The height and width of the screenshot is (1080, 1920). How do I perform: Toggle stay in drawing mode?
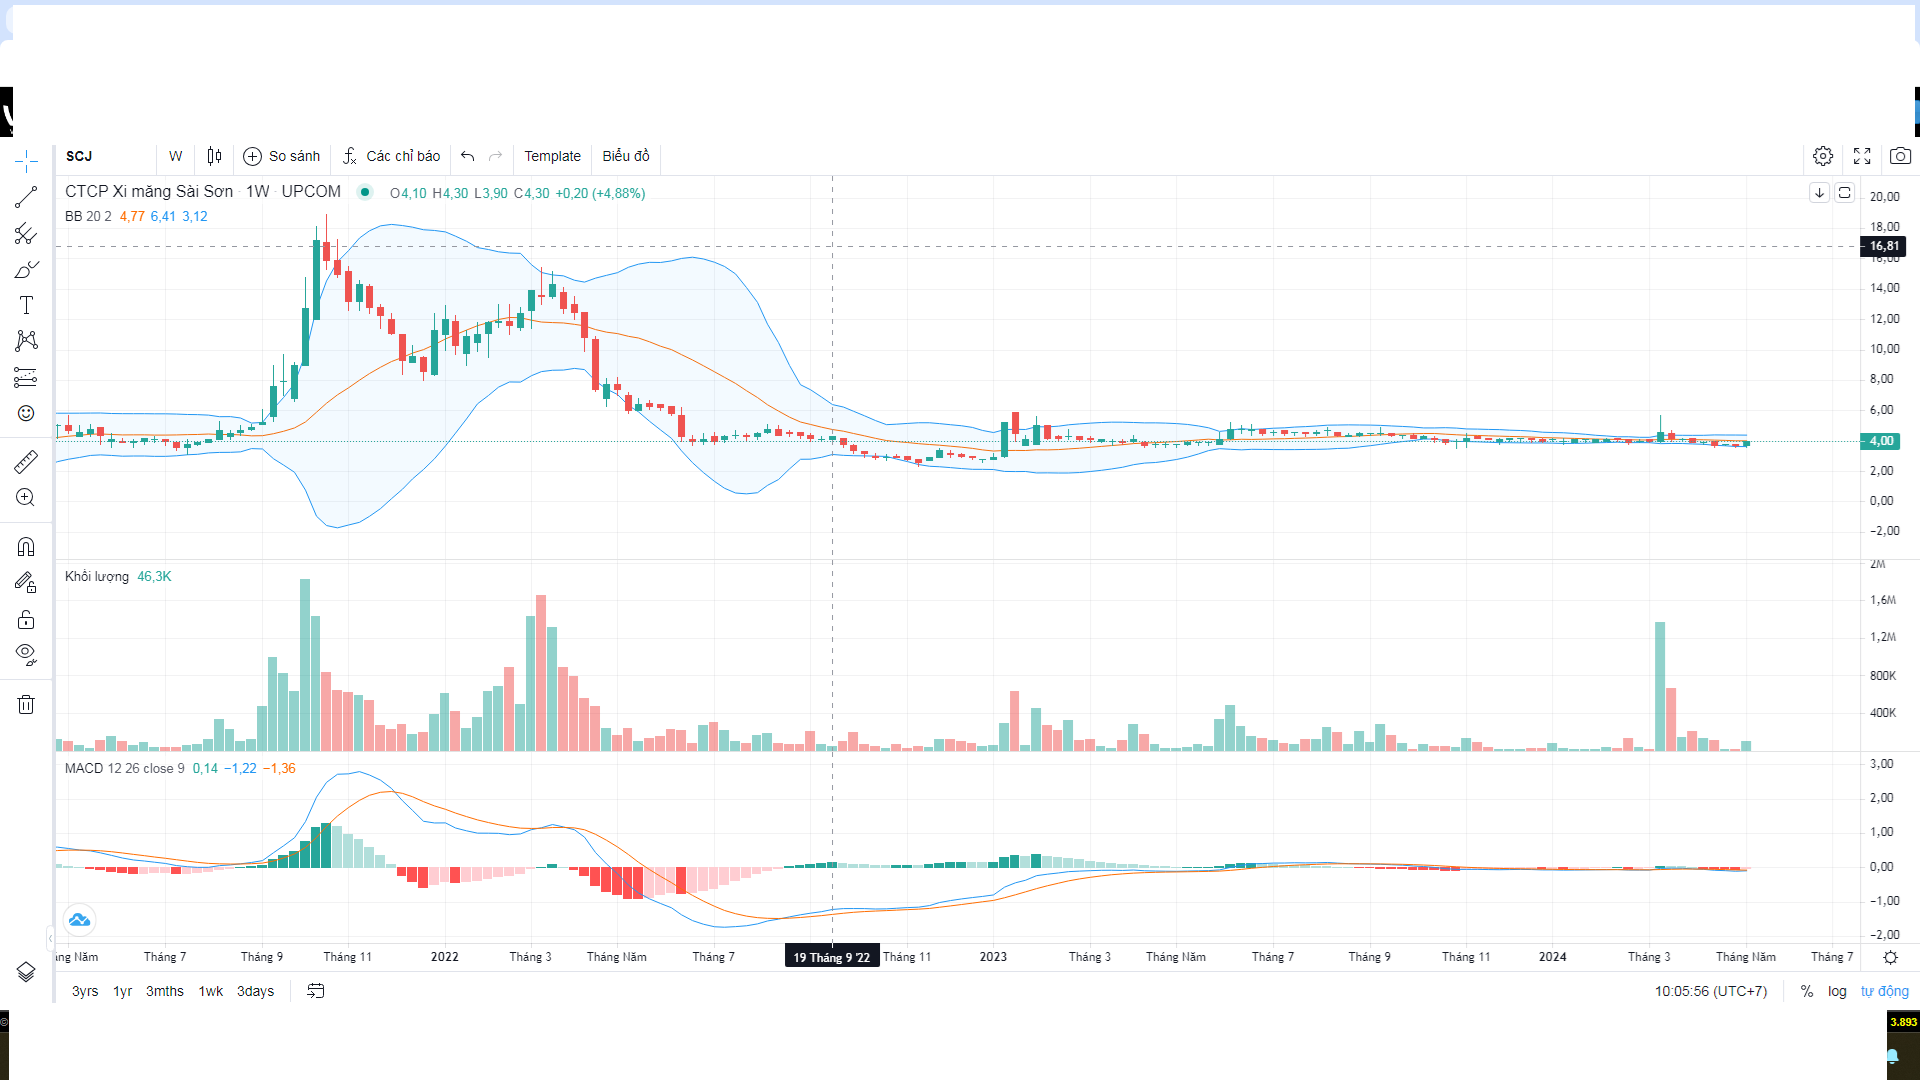coord(26,582)
